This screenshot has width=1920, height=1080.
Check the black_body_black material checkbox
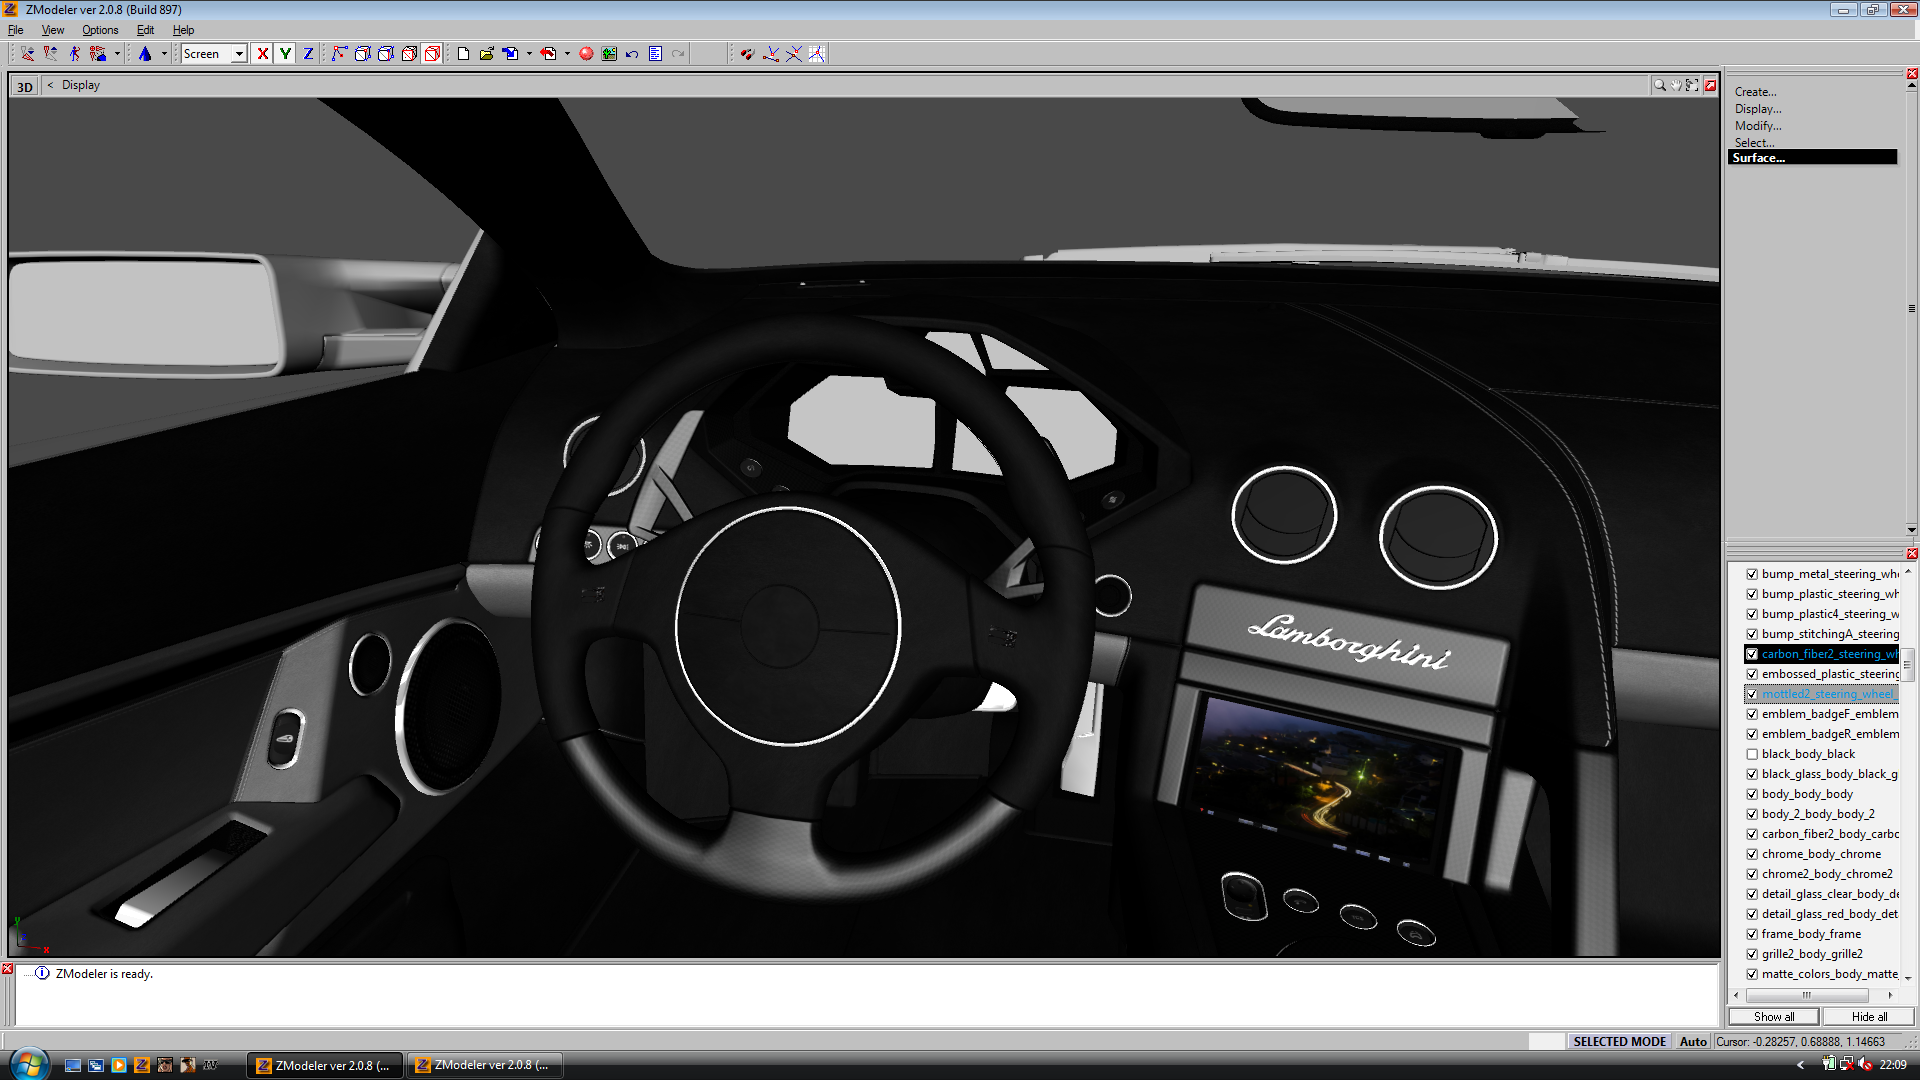(1752, 754)
